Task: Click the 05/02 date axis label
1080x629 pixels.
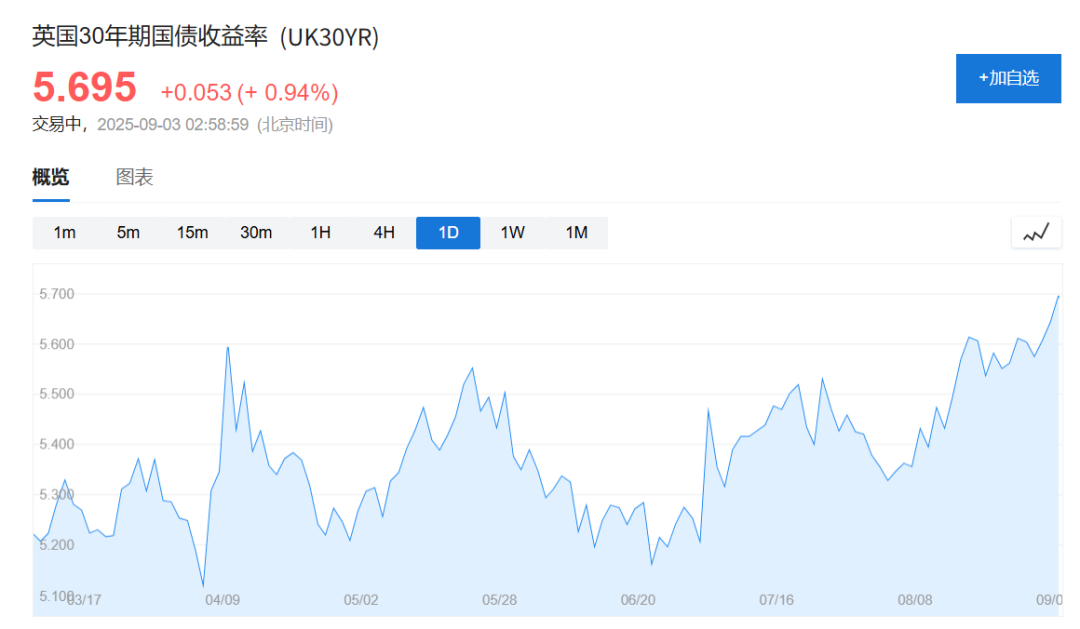Action: [361, 600]
